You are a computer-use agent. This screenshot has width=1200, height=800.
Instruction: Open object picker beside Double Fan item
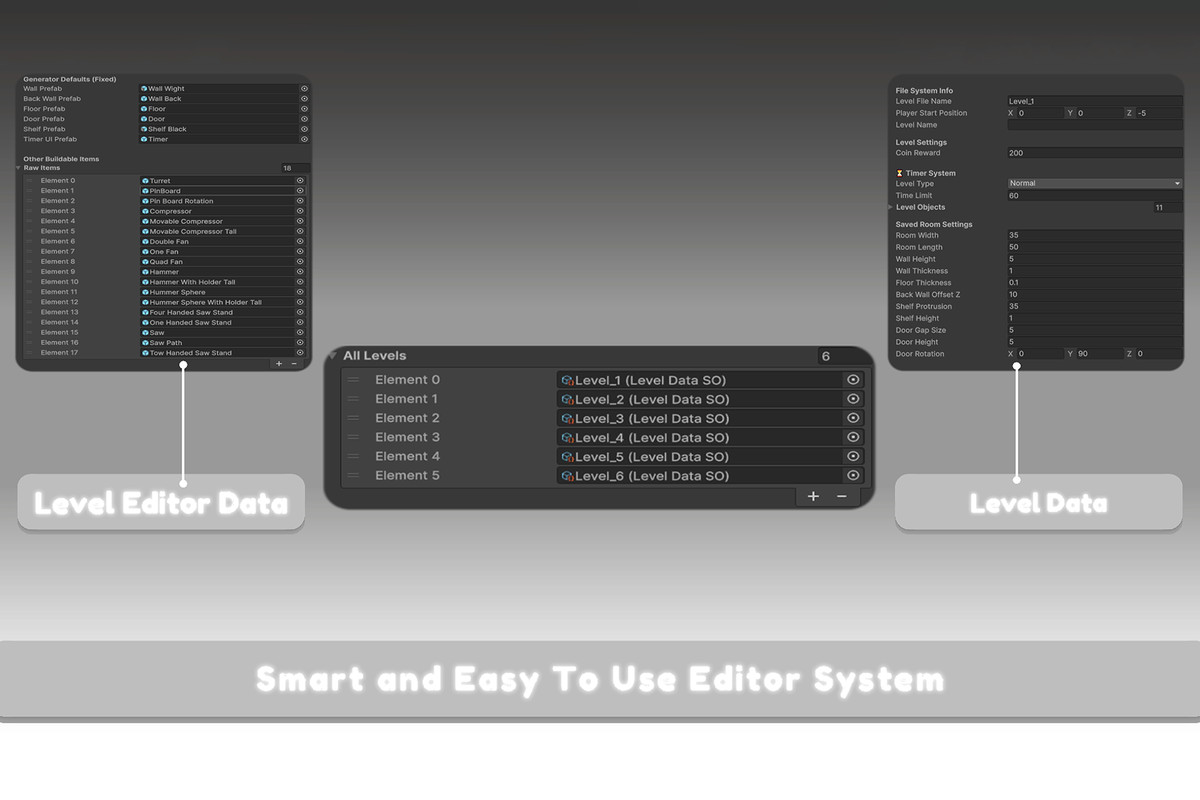tap(300, 241)
